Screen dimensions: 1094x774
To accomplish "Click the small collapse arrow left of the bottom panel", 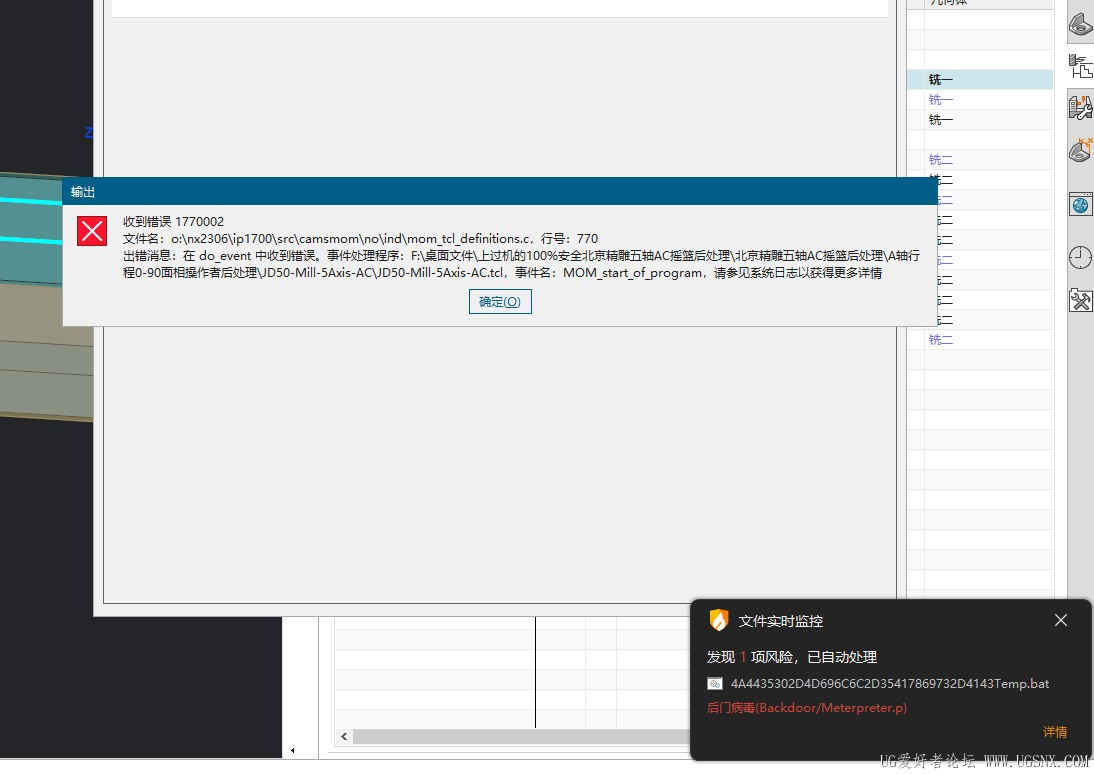I will pos(292,750).
